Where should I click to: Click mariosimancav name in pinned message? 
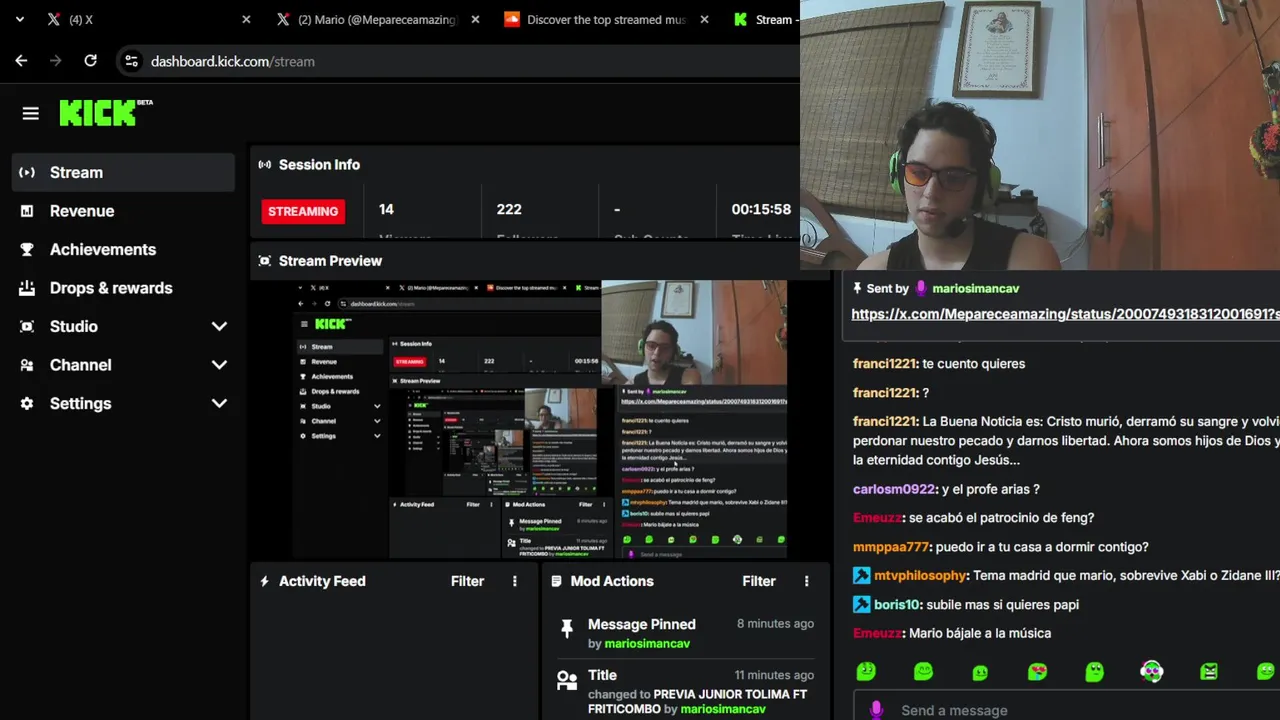(x=975, y=289)
